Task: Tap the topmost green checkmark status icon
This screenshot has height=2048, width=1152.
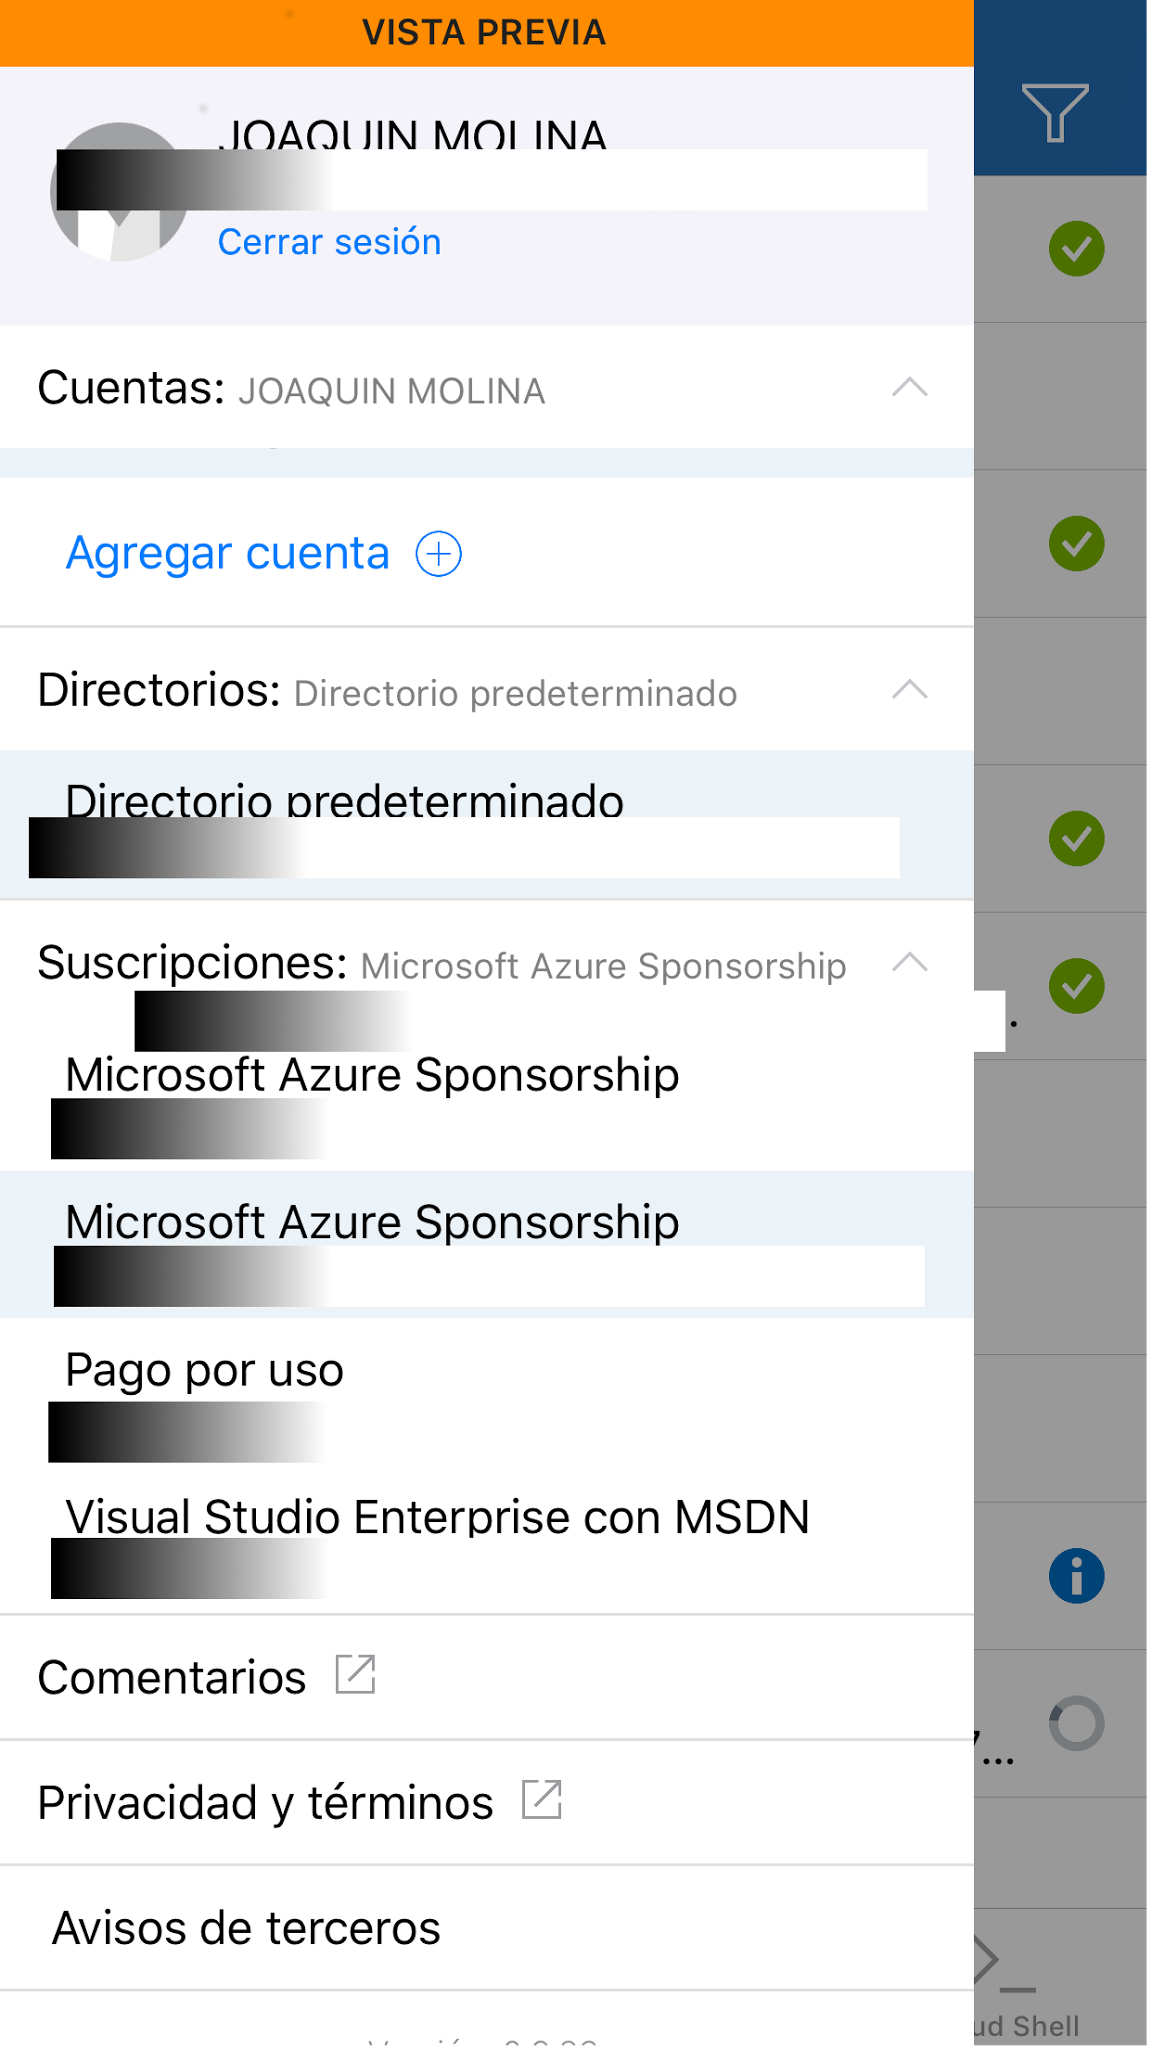Action: pos(1076,248)
